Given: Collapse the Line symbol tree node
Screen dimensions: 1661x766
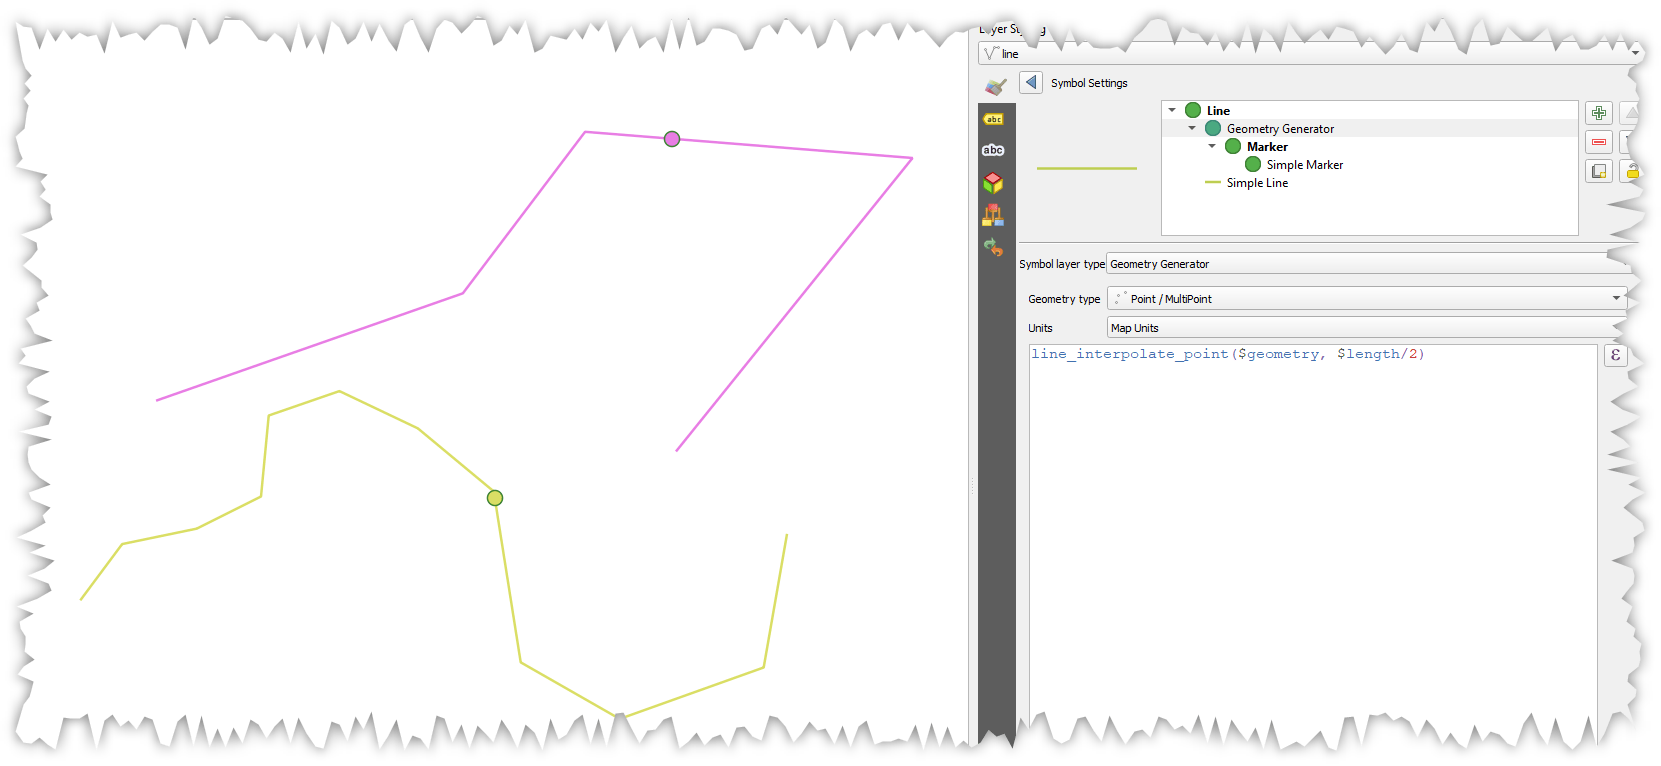Looking at the screenshot, I should [1172, 110].
